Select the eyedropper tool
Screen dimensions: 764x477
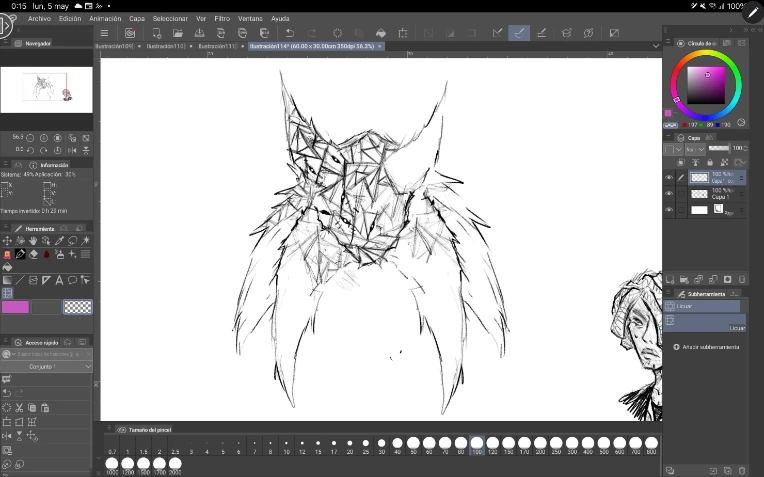click(x=59, y=241)
